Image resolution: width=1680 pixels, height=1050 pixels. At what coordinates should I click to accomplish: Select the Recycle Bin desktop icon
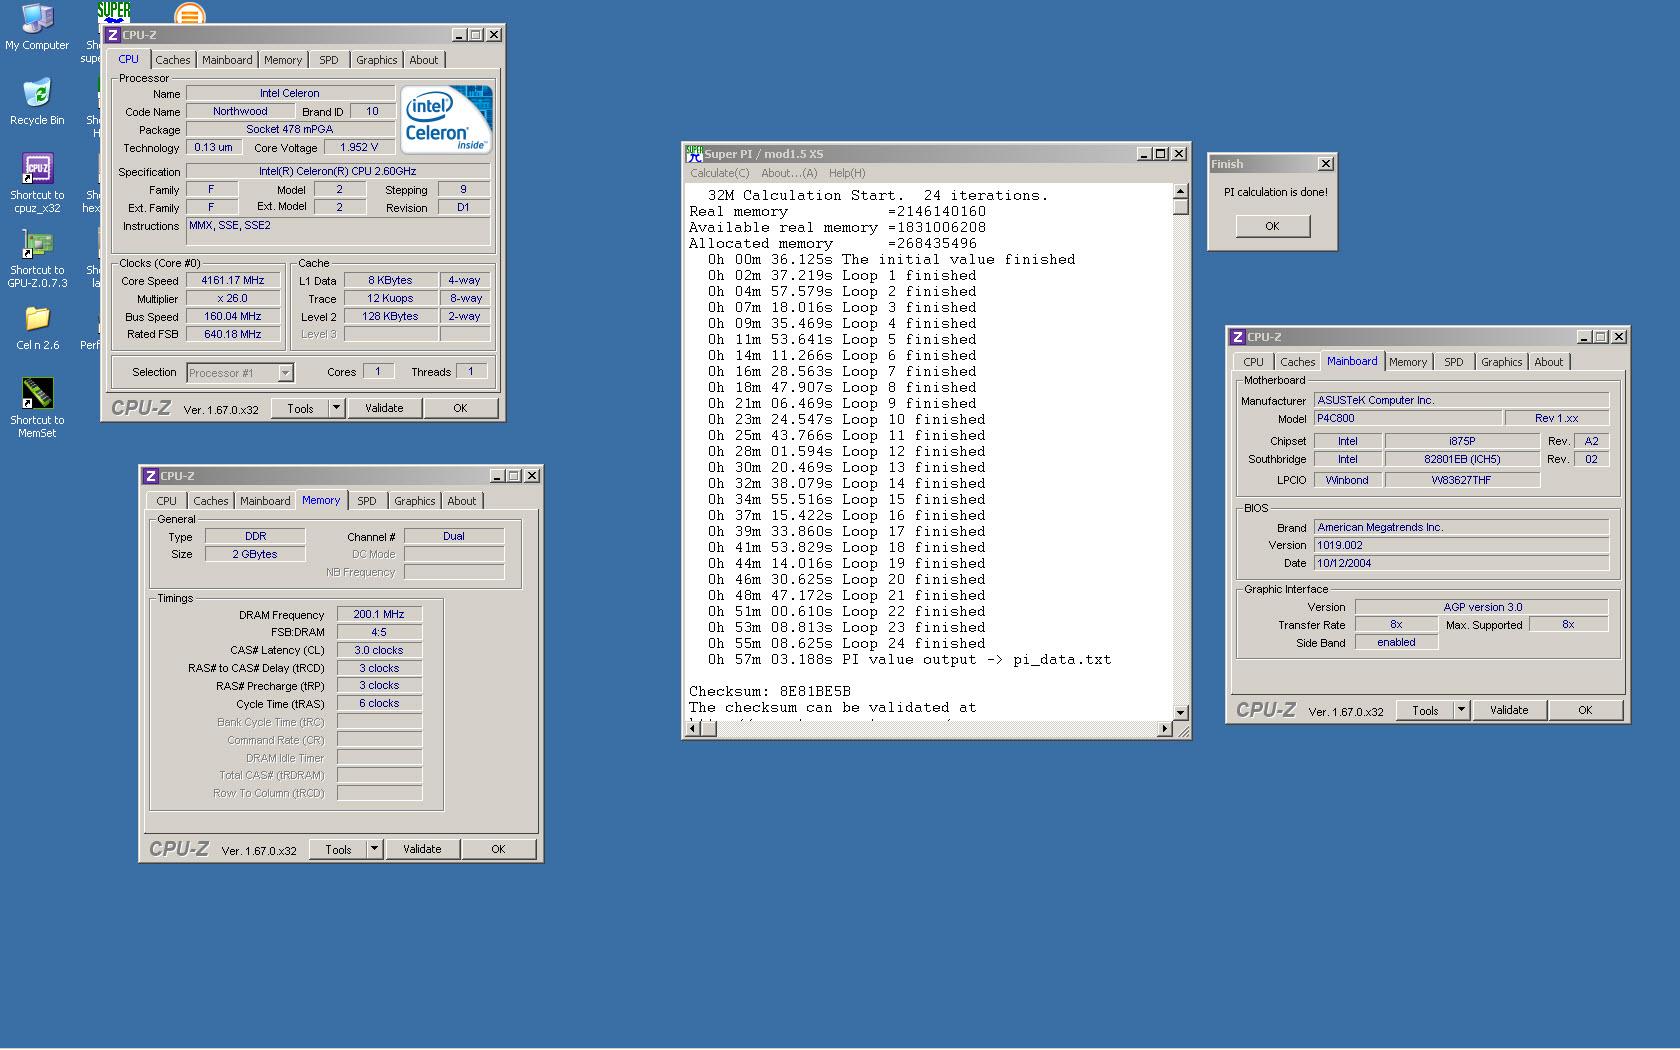tap(37, 102)
